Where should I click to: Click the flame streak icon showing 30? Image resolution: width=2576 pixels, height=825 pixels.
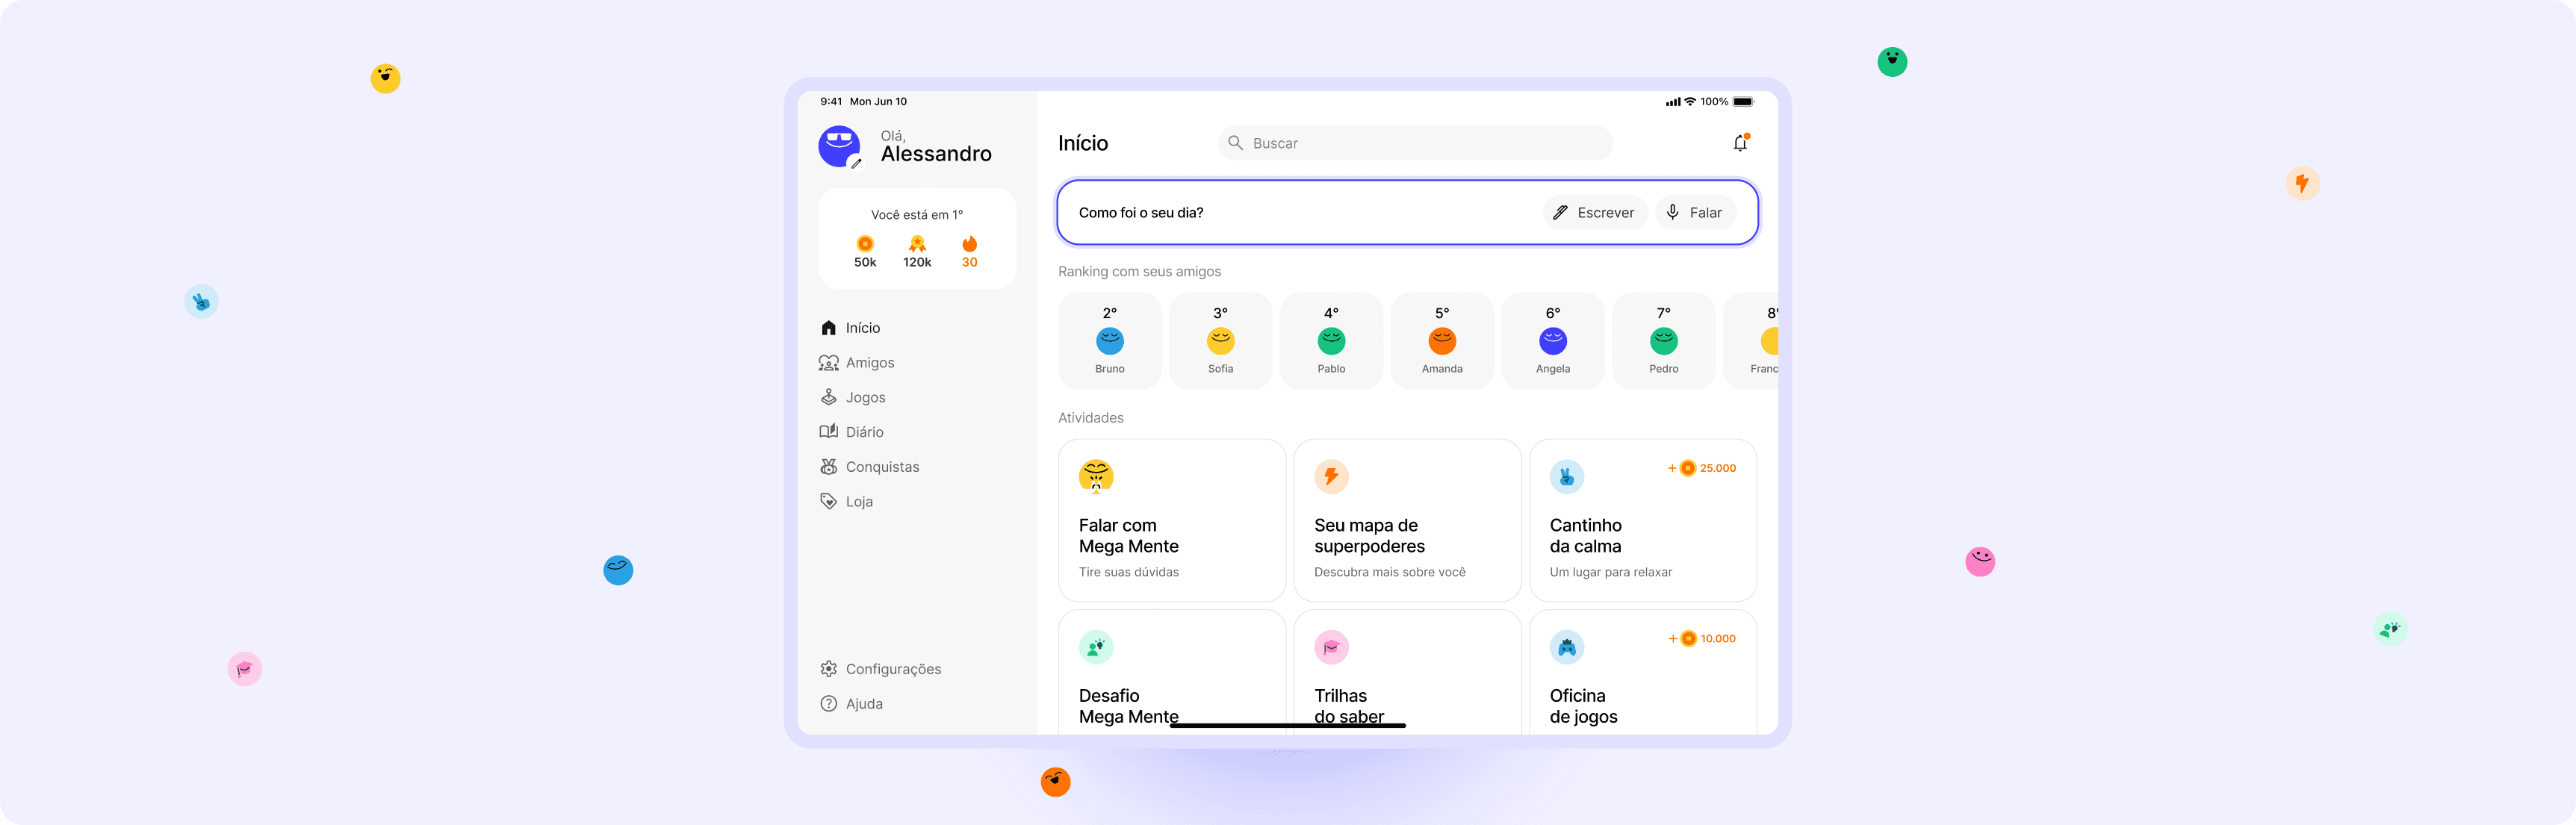click(969, 244)
